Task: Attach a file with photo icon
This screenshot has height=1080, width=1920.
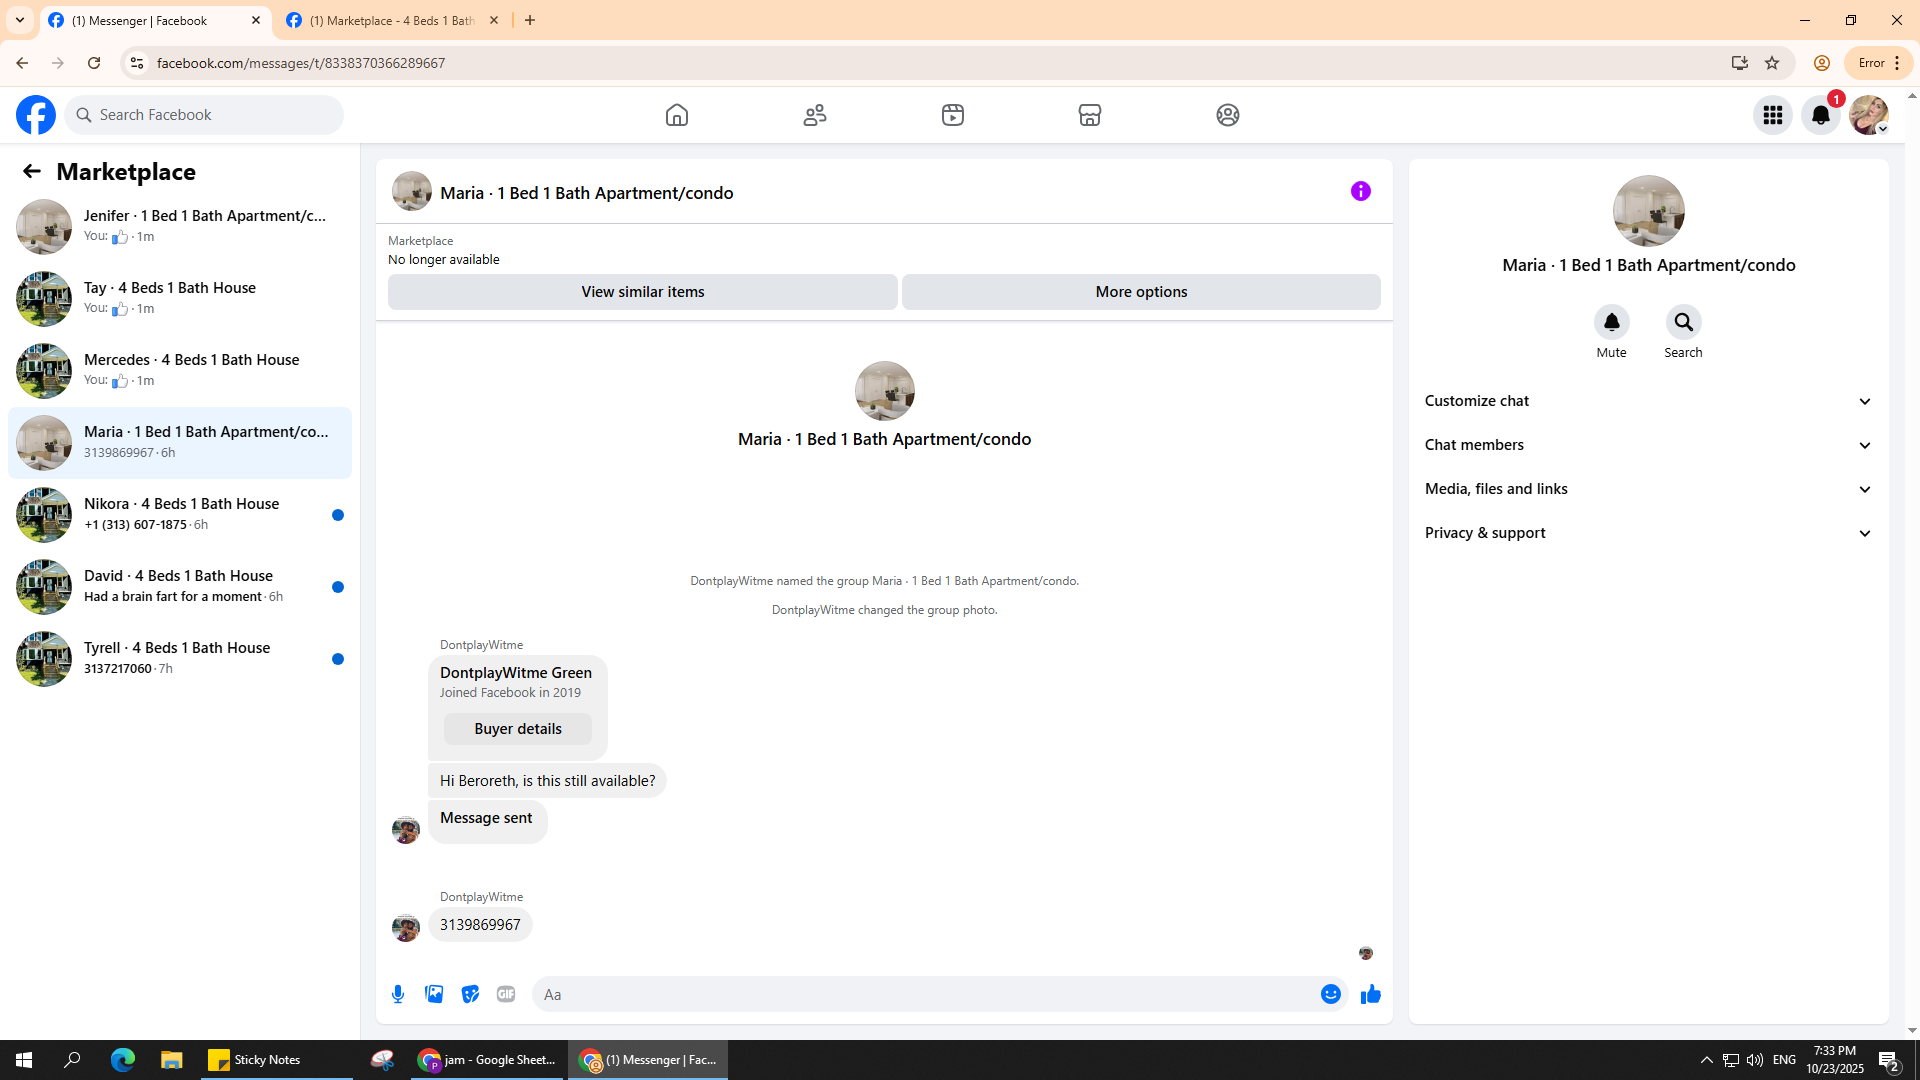Action: pyautogui.click(x=434, y=994)
